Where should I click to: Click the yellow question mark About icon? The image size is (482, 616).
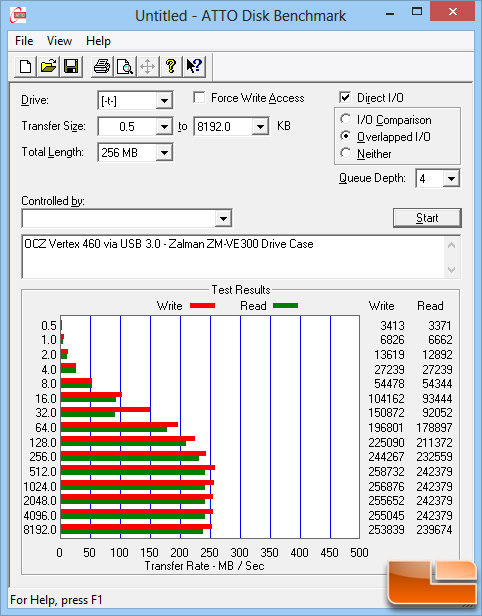(x=170, y=66)
